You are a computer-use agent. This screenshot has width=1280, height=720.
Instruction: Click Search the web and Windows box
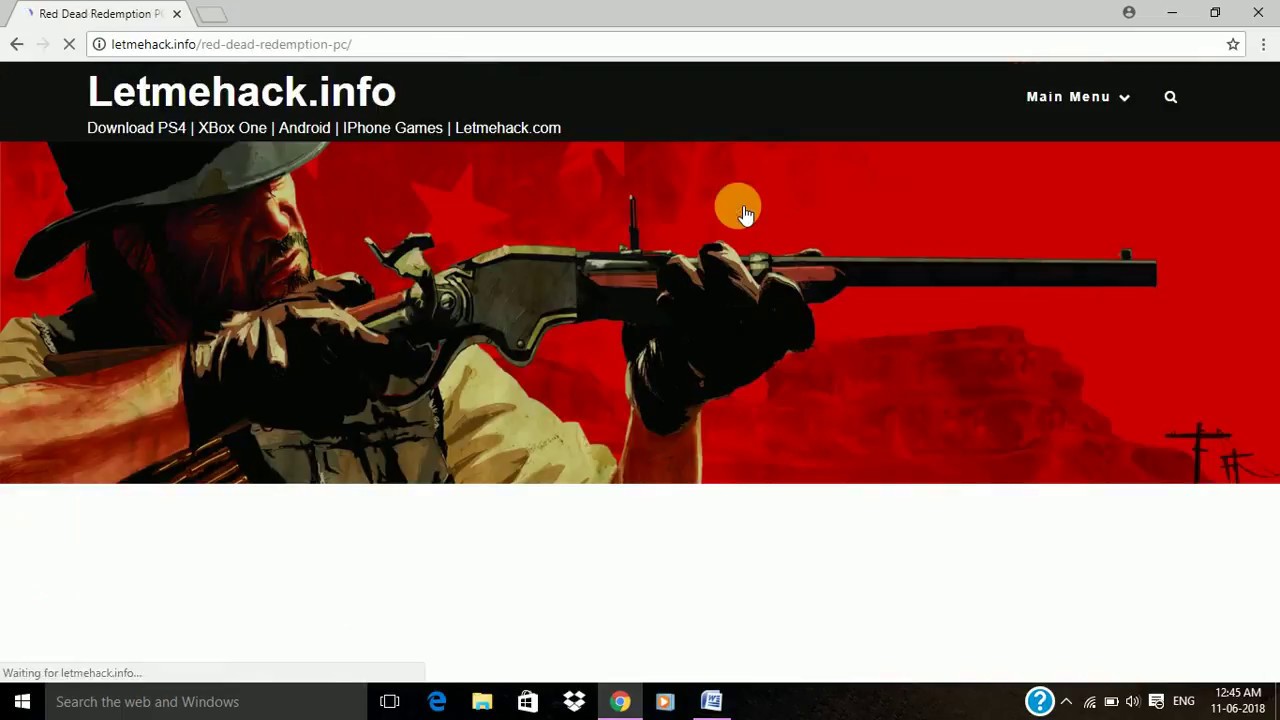(x=205, y=701)
